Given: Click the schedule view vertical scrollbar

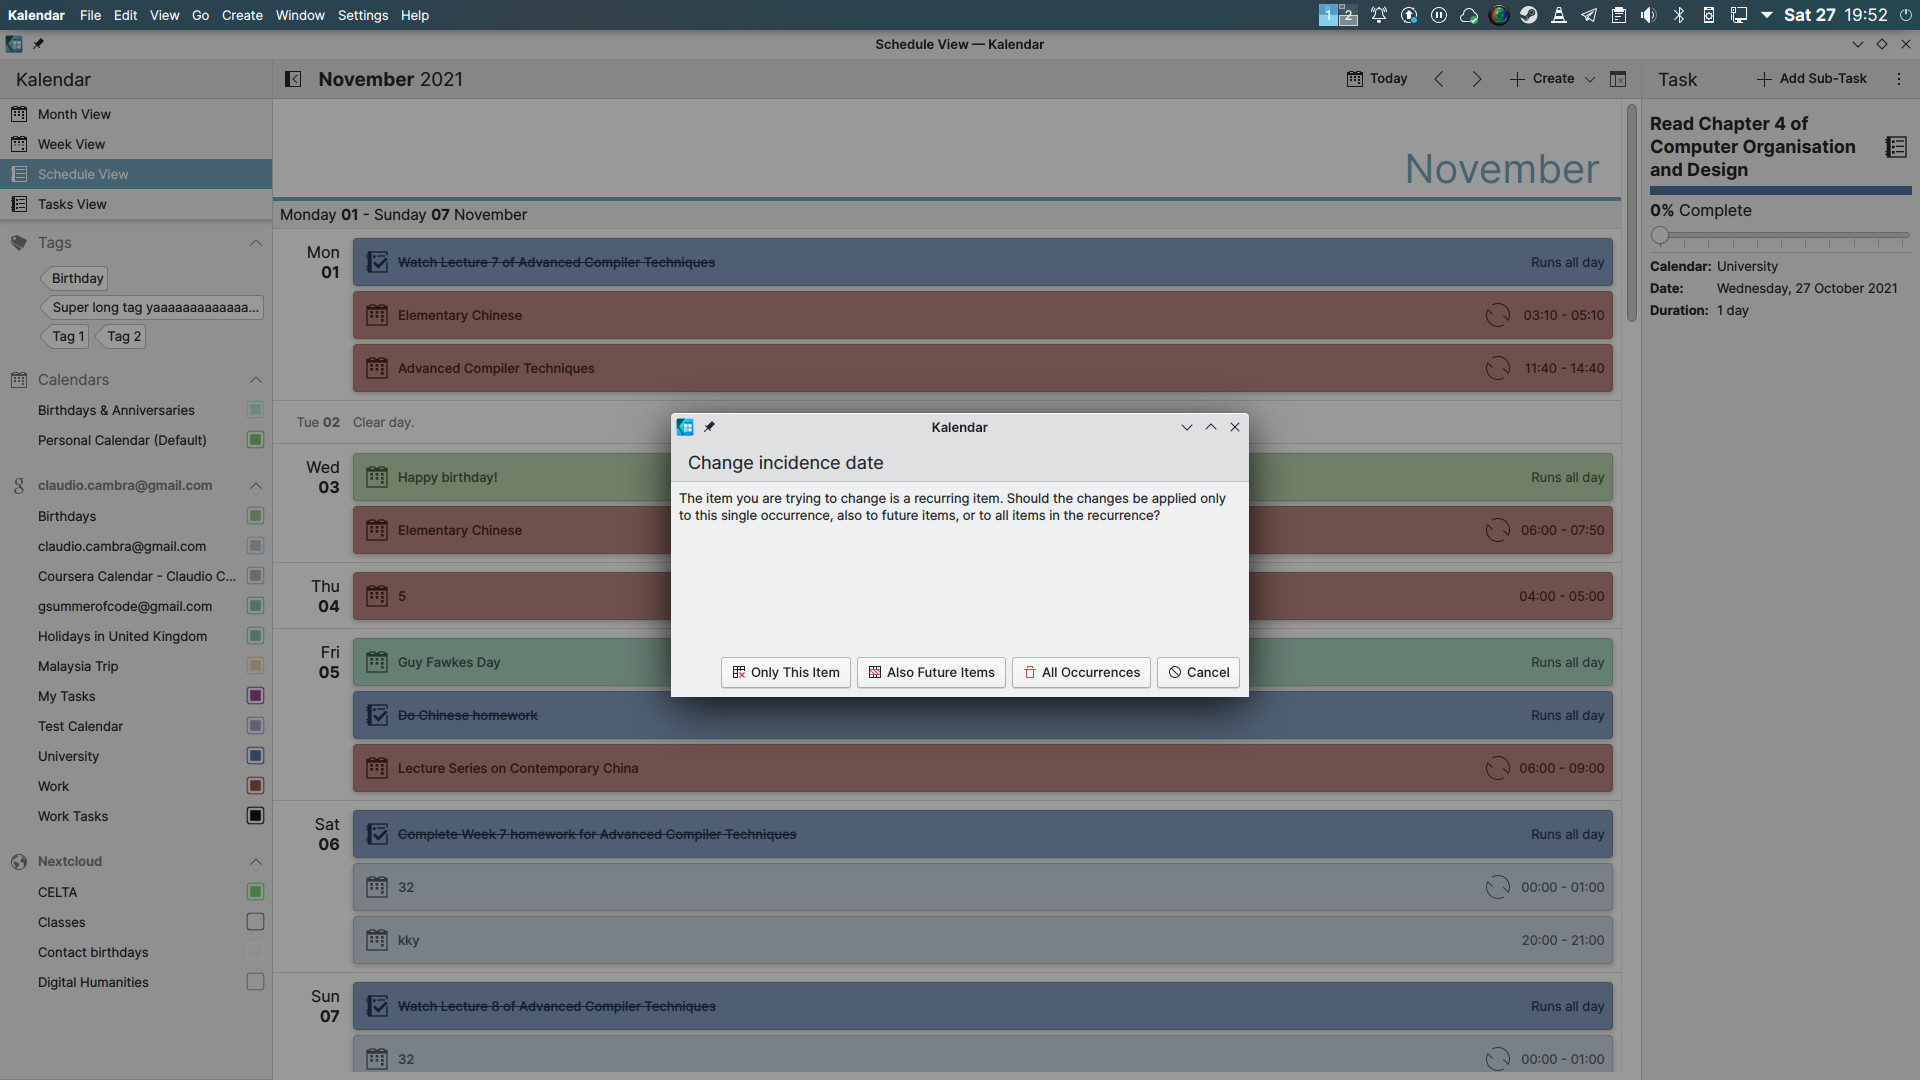Looking at the screenshot, I should 1632,212.
